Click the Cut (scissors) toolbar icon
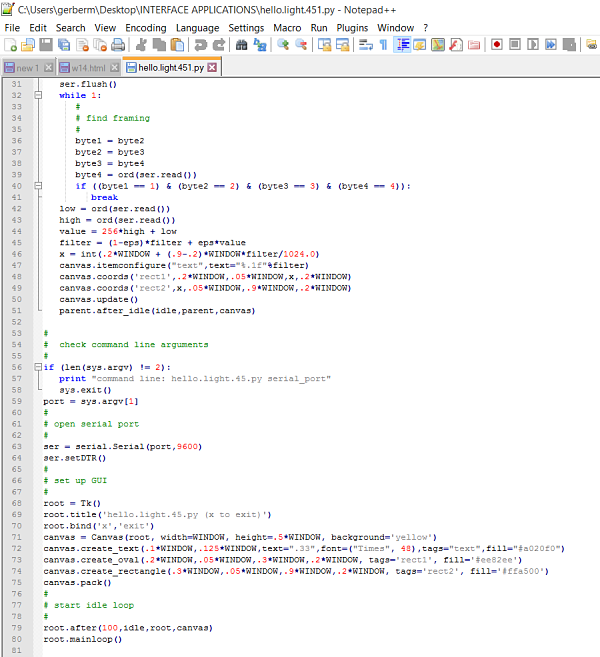This screenshot has width=600, height=657. [141, 44]
